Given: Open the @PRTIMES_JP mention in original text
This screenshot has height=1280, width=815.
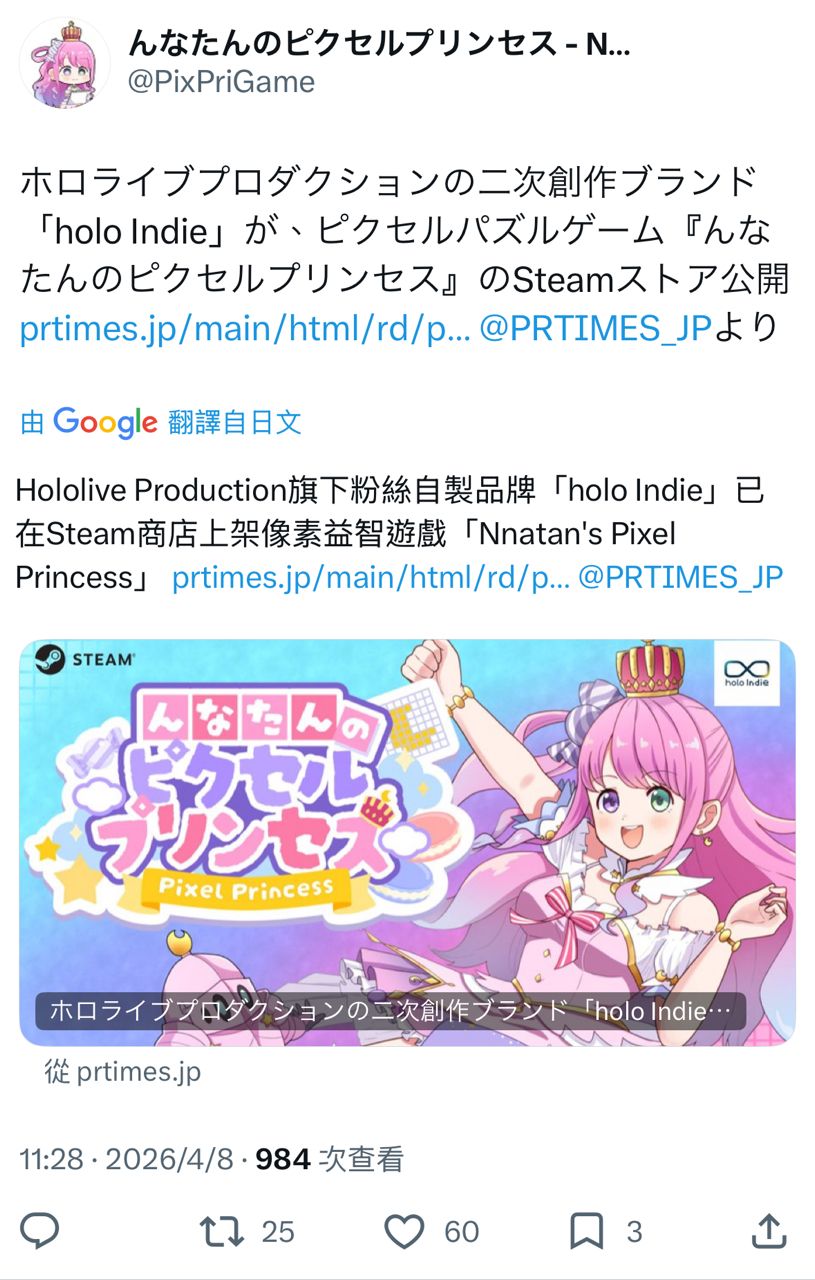Looking at the screenshot, I should 595,329.
